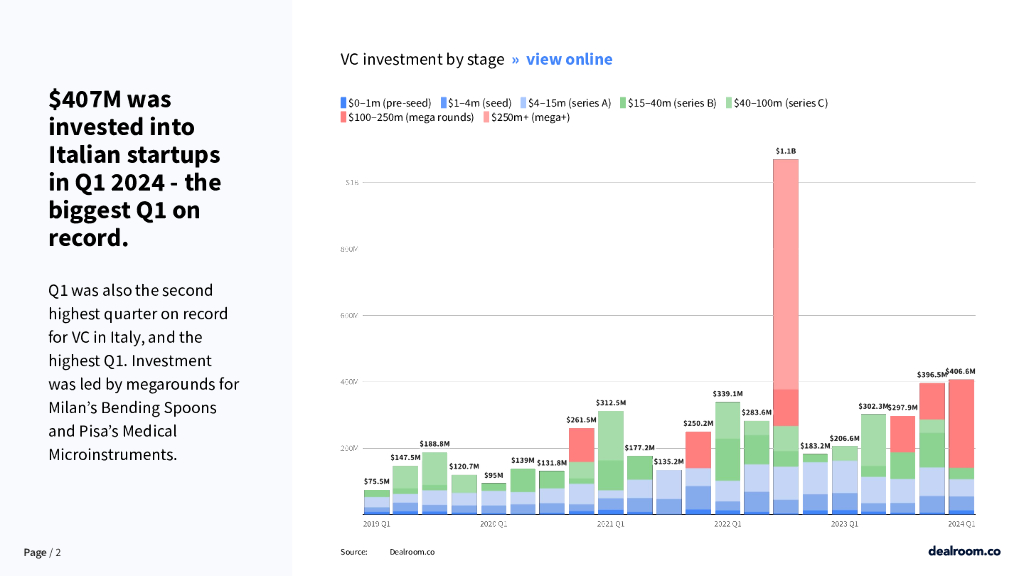Click the mega rounds red legend square
The image size is (1024, 576).
pos(343,118)
